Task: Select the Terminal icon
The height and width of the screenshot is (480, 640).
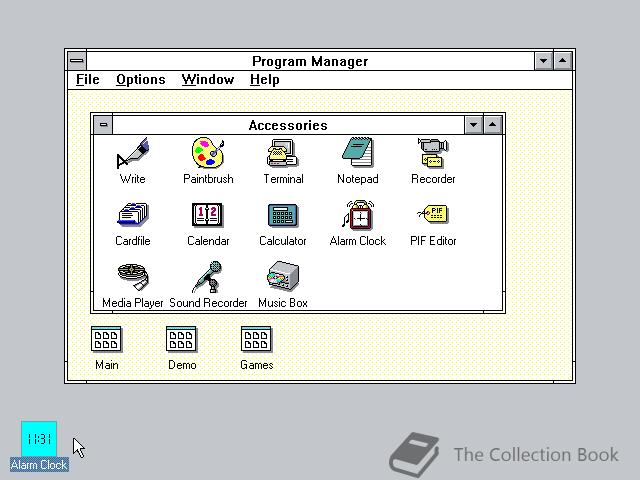Action: coord(283,153)
